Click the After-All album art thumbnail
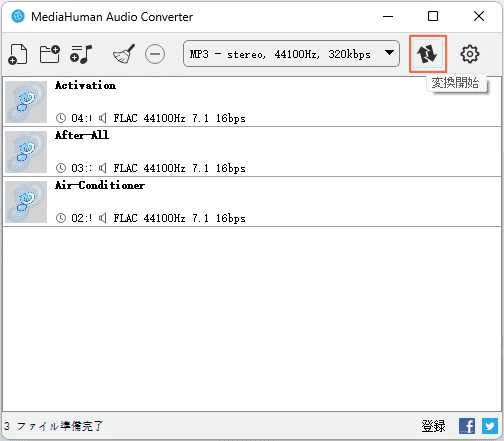504x441 pixels. point(26,152)
